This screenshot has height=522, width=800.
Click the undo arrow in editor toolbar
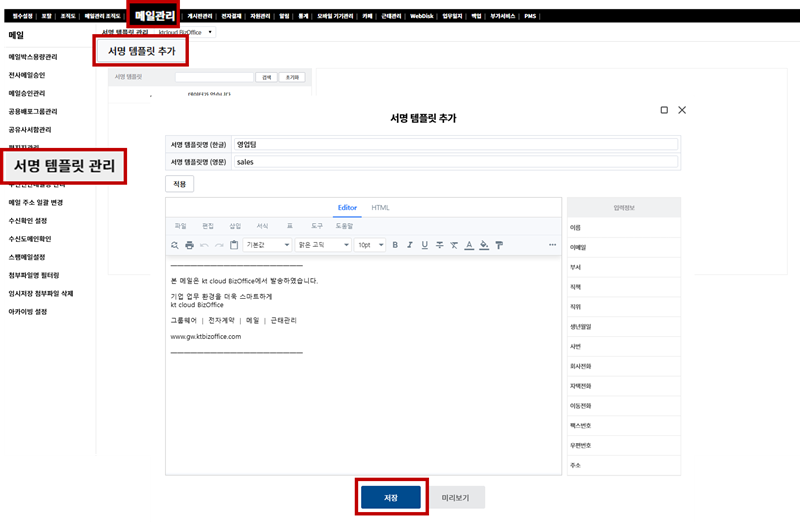[204, 245]
